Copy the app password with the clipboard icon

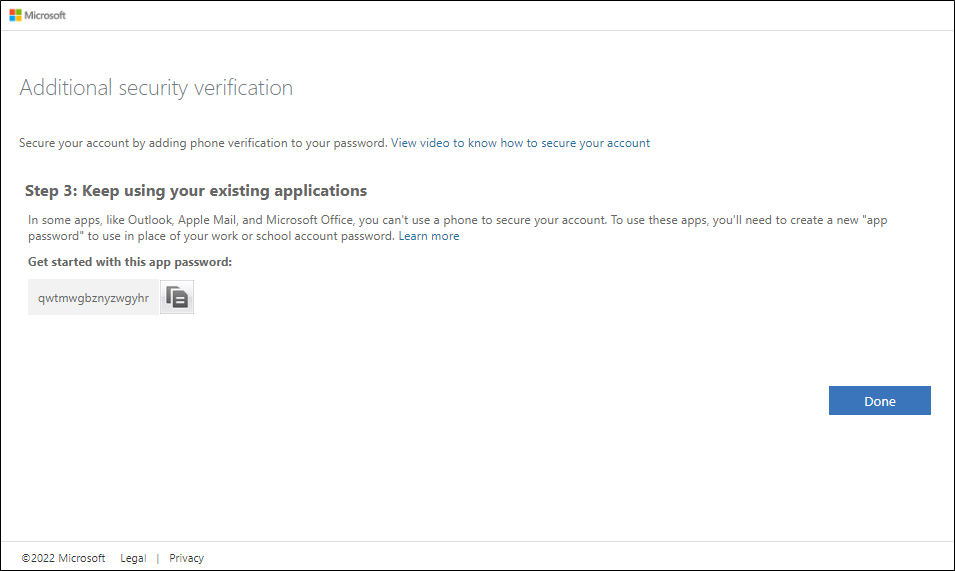coord(177,298)
